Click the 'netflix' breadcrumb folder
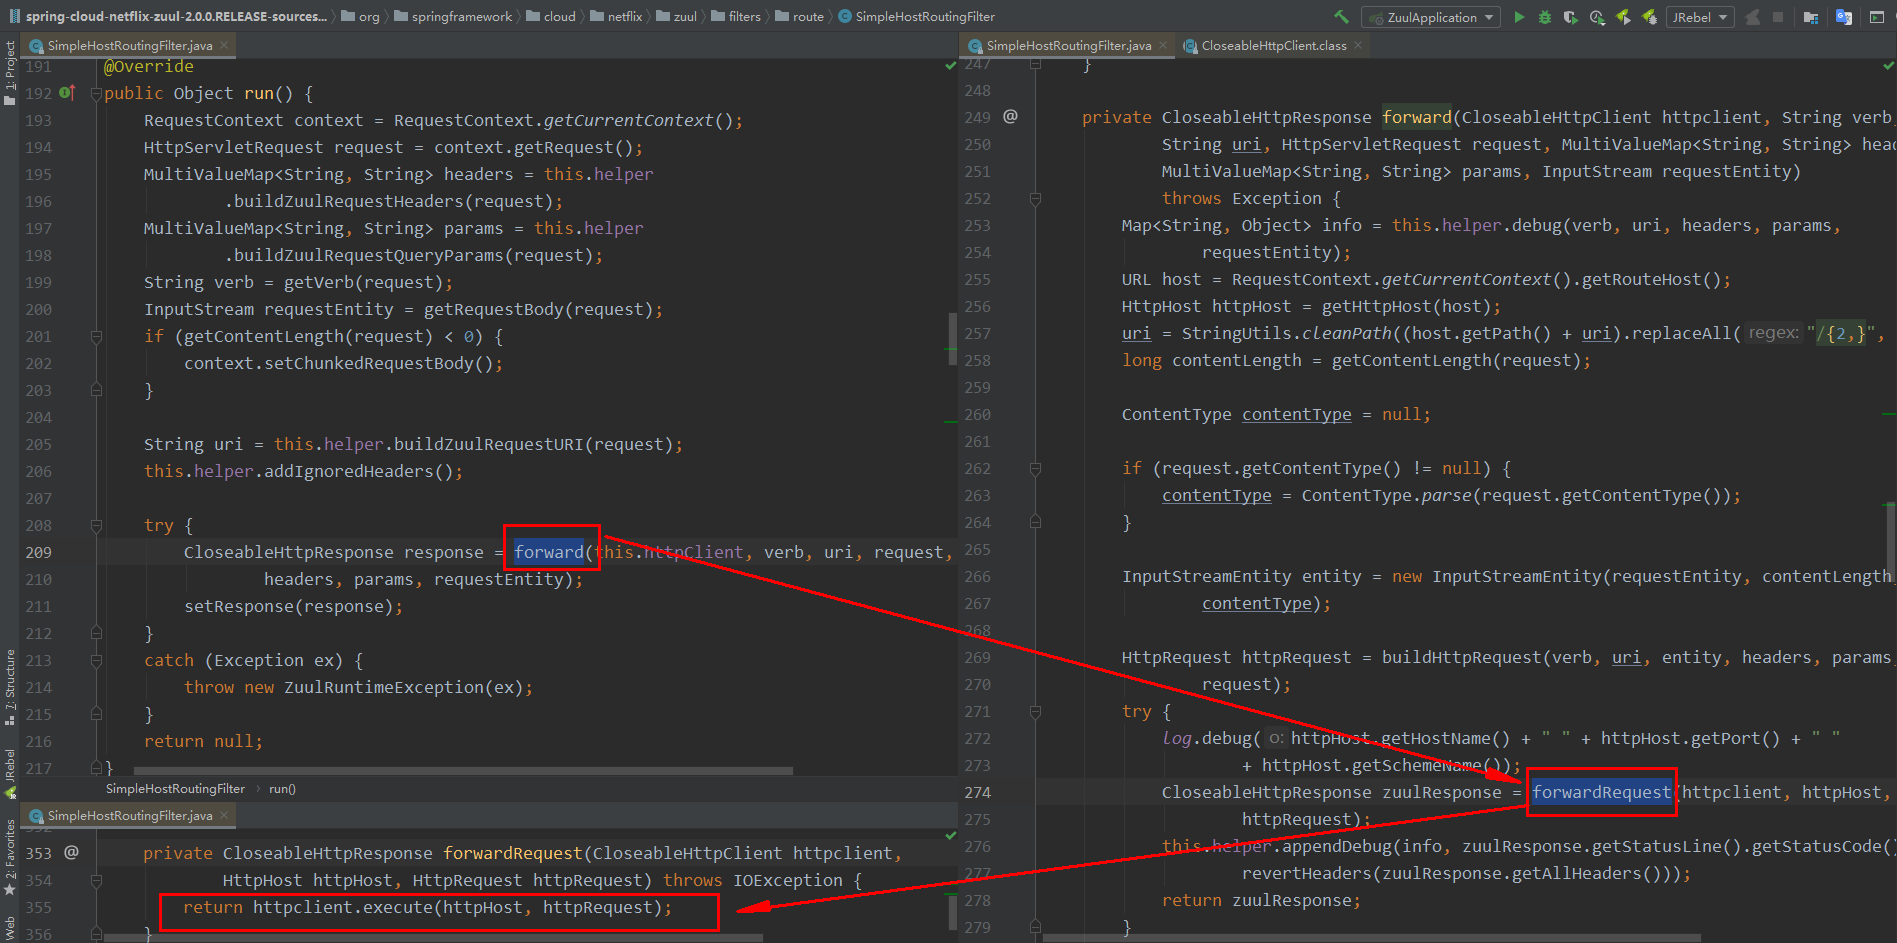Viewport: 1897px width, 943px height. (x=616, y=17)
